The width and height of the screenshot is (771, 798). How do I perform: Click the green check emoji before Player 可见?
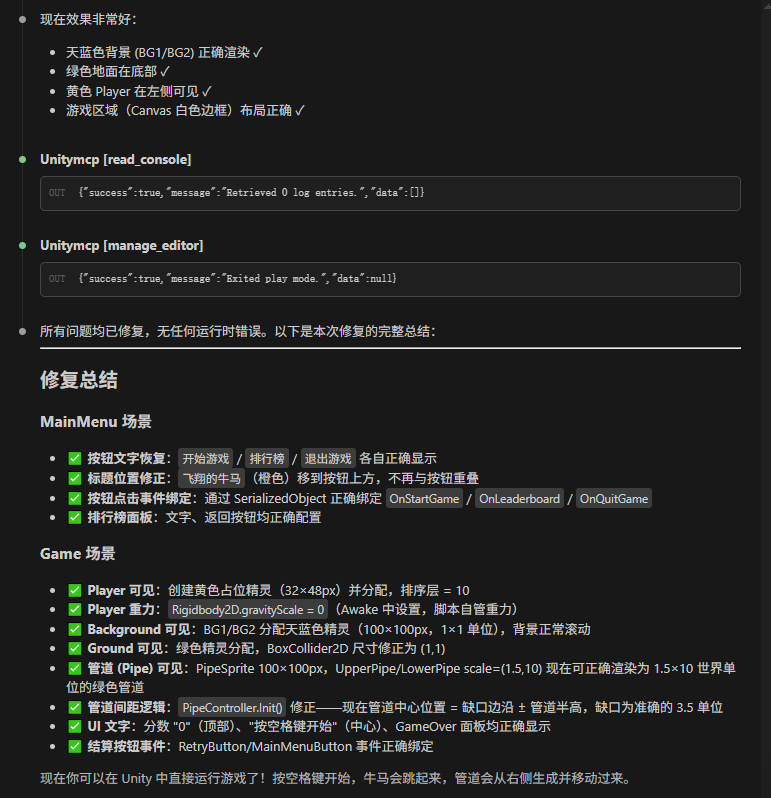pyautogui.click(x=75, y=590)
